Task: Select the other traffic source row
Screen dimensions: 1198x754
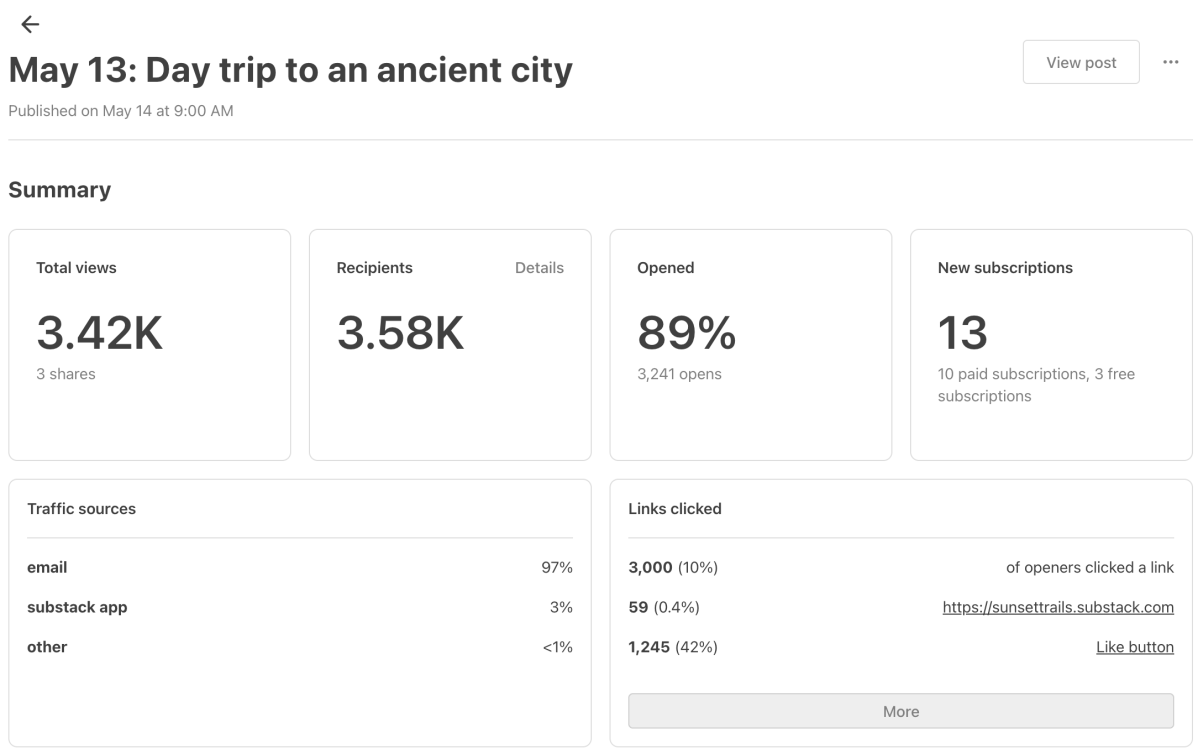Action: (x=299, y=647)
